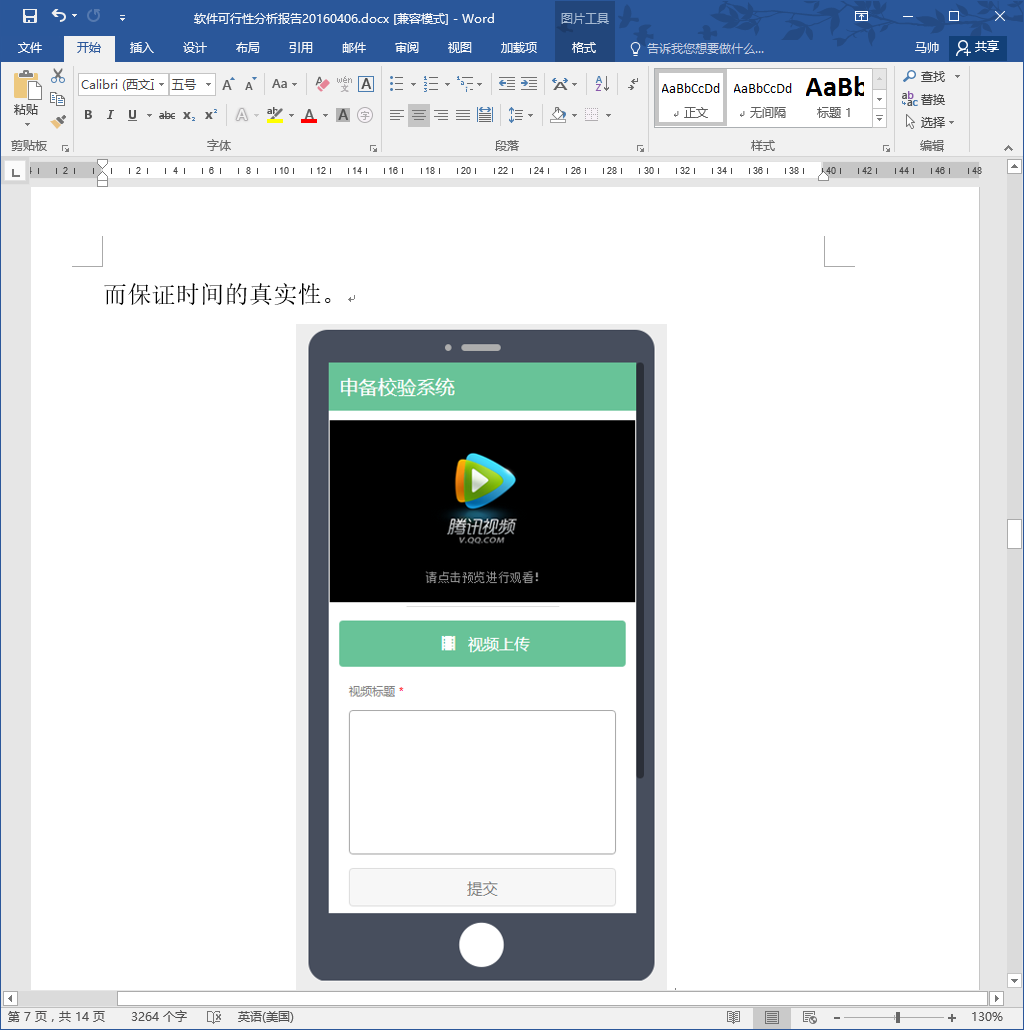Click the Copy icon in clipboard group
Viewport: 1024px width, 1030px height.
pos(58,99)
